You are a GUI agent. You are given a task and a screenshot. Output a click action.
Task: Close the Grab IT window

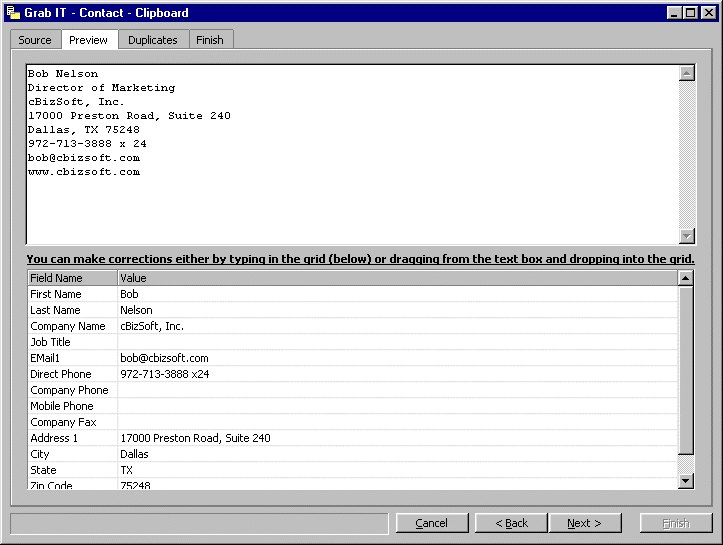[709, 13]
